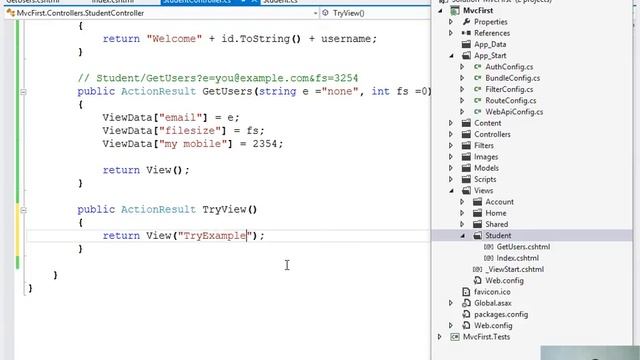
Task: Select RouteConfig.cs file
Action: pyautogui.click(x=511, y=100)
